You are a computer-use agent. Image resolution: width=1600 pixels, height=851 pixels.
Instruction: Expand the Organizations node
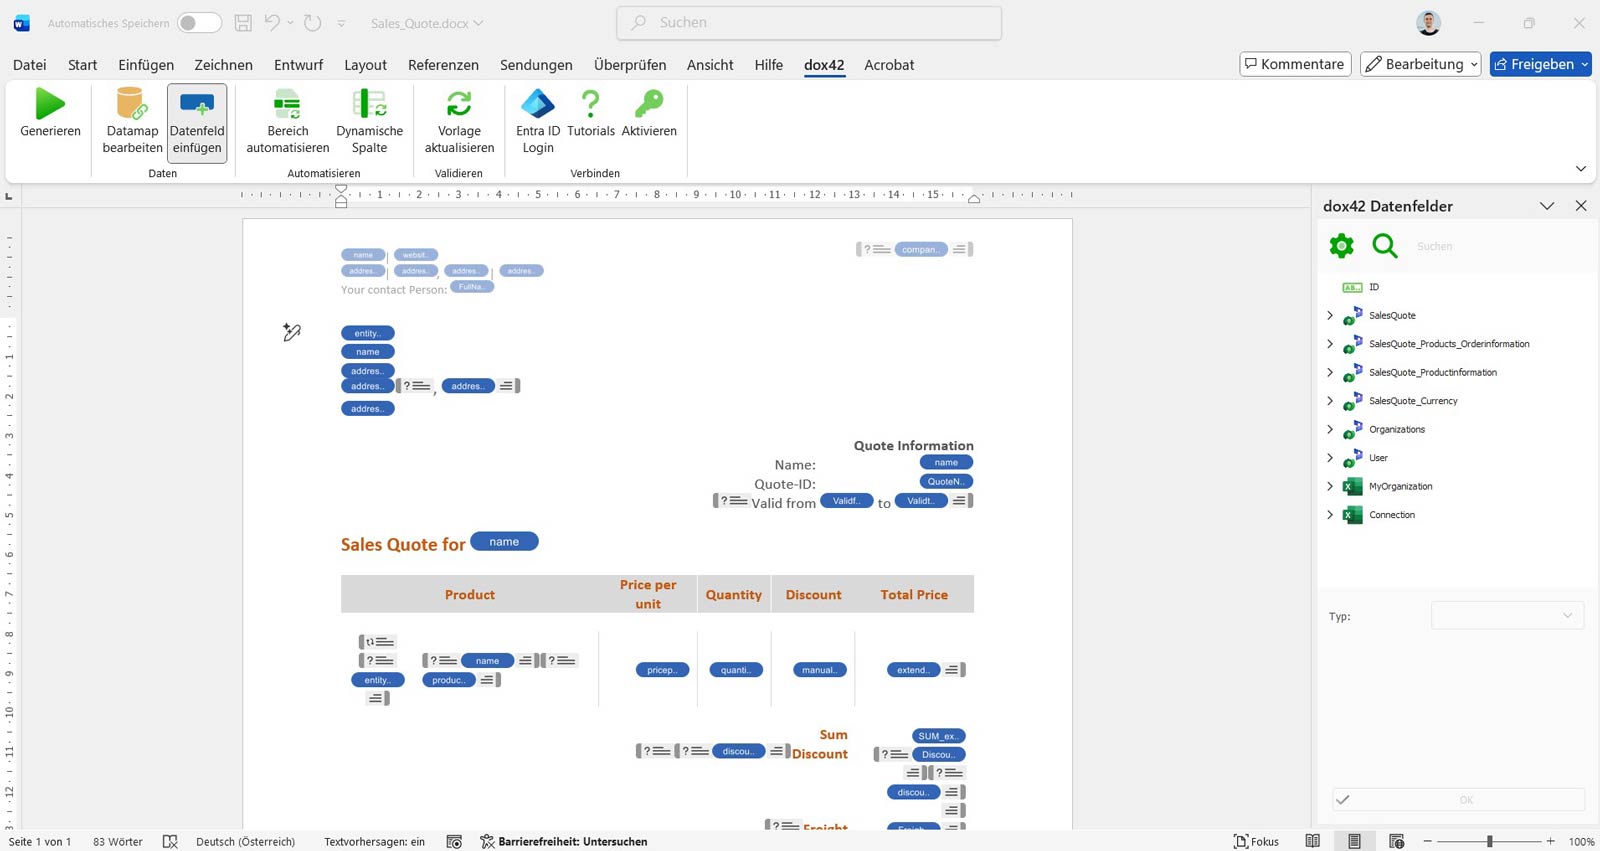pos(1330,430)
